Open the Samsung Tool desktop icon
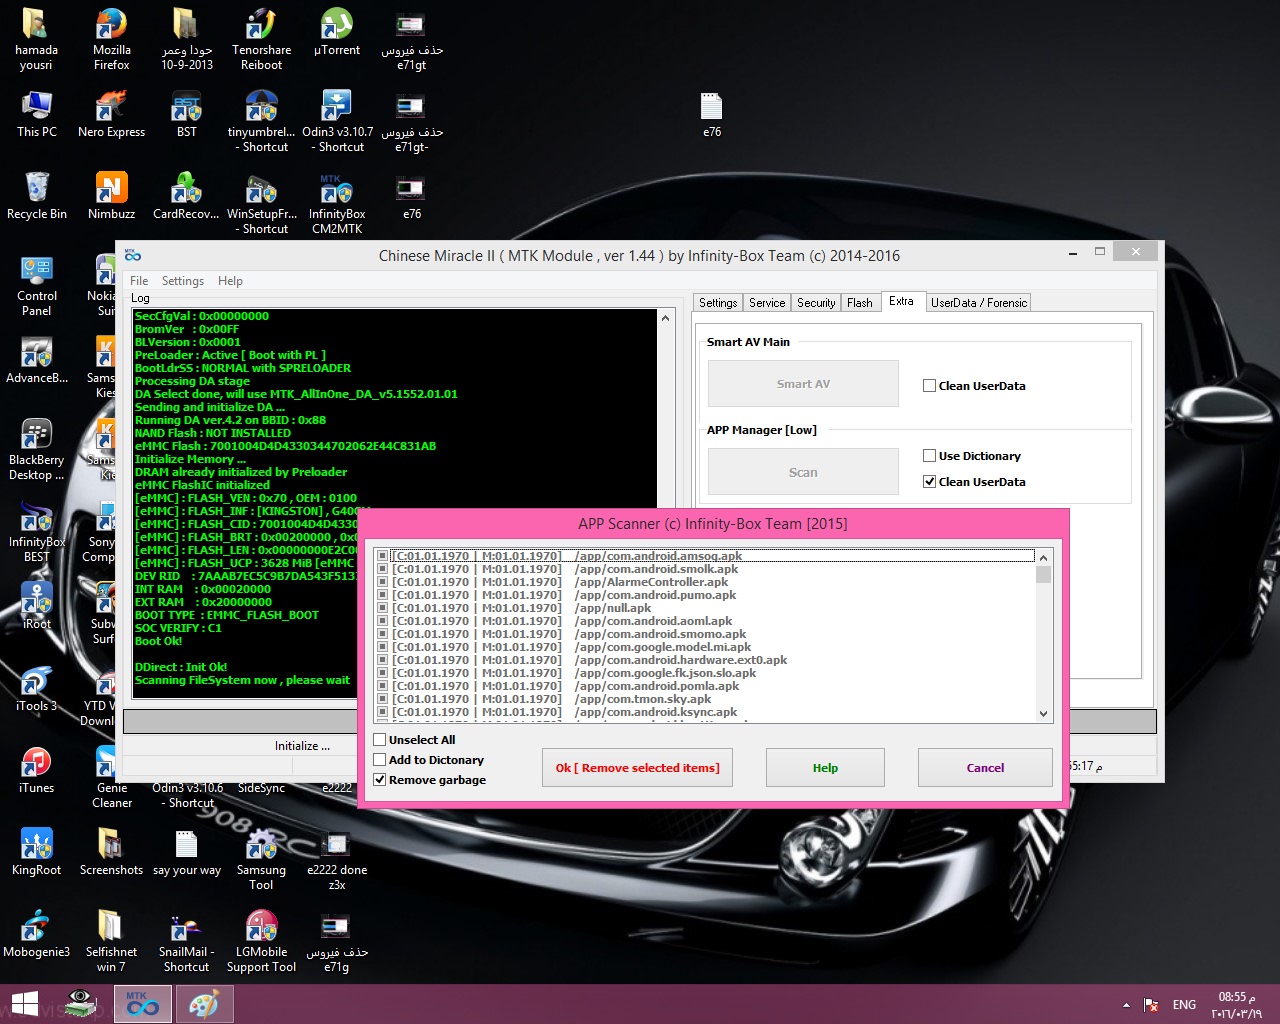Screen dimensions: 1280x1024 (261, 860)
